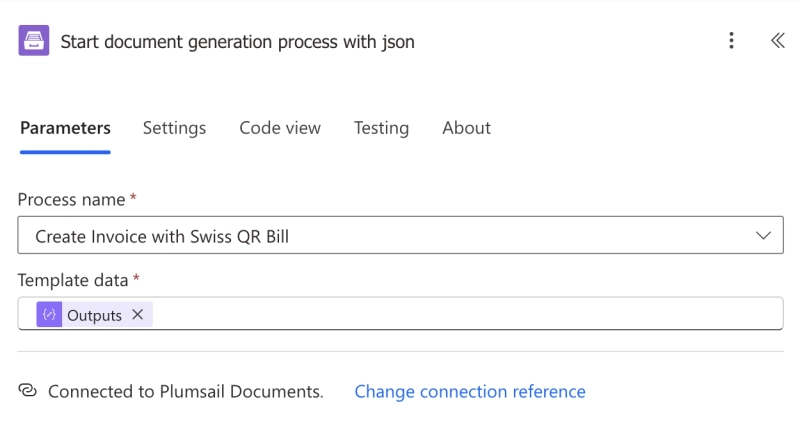The image size is (800, 434).
Task: Open the About tab
Action: pyautogui.click(x=466, y=128)
